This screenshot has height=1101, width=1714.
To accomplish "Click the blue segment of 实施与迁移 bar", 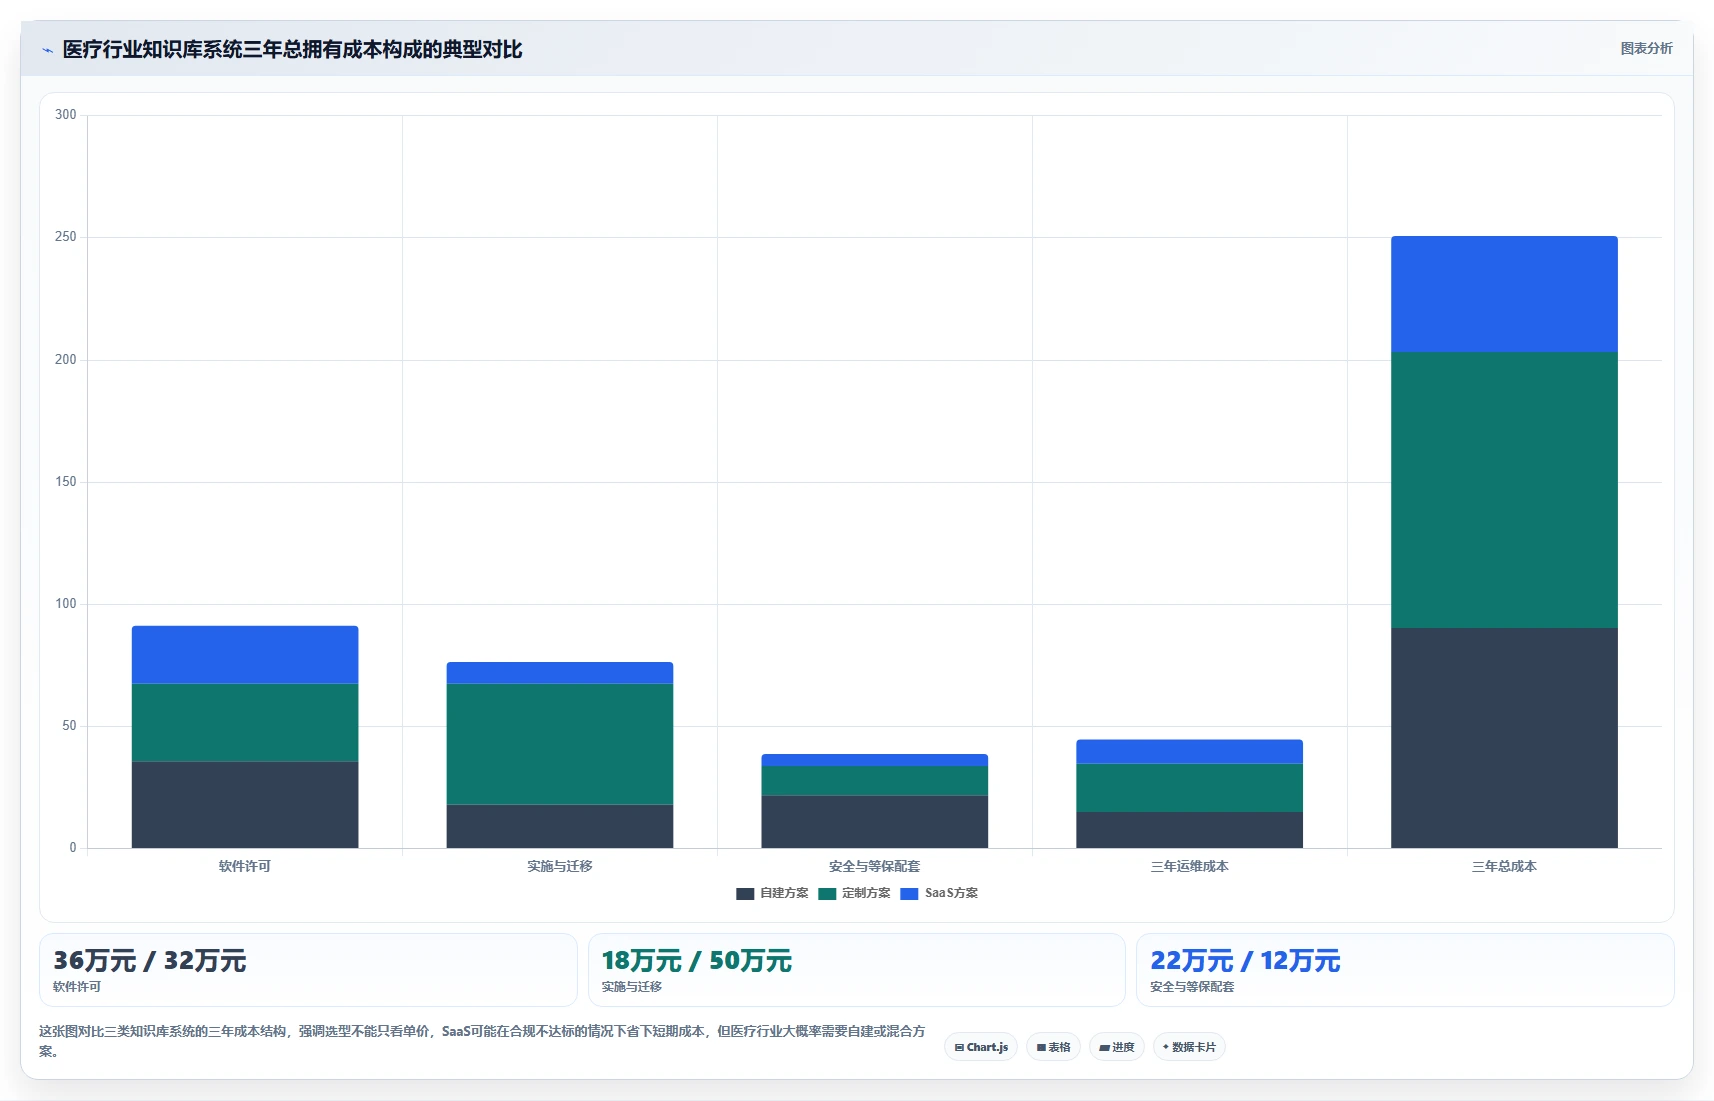I will pos(560,673).
